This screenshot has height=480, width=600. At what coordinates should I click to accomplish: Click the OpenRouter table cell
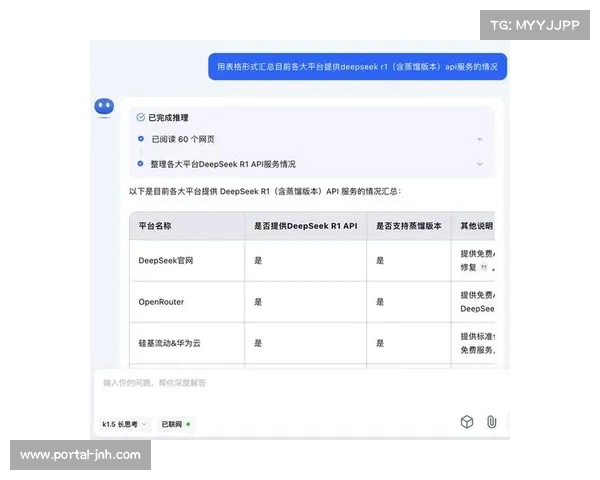(x=161, y=301)
